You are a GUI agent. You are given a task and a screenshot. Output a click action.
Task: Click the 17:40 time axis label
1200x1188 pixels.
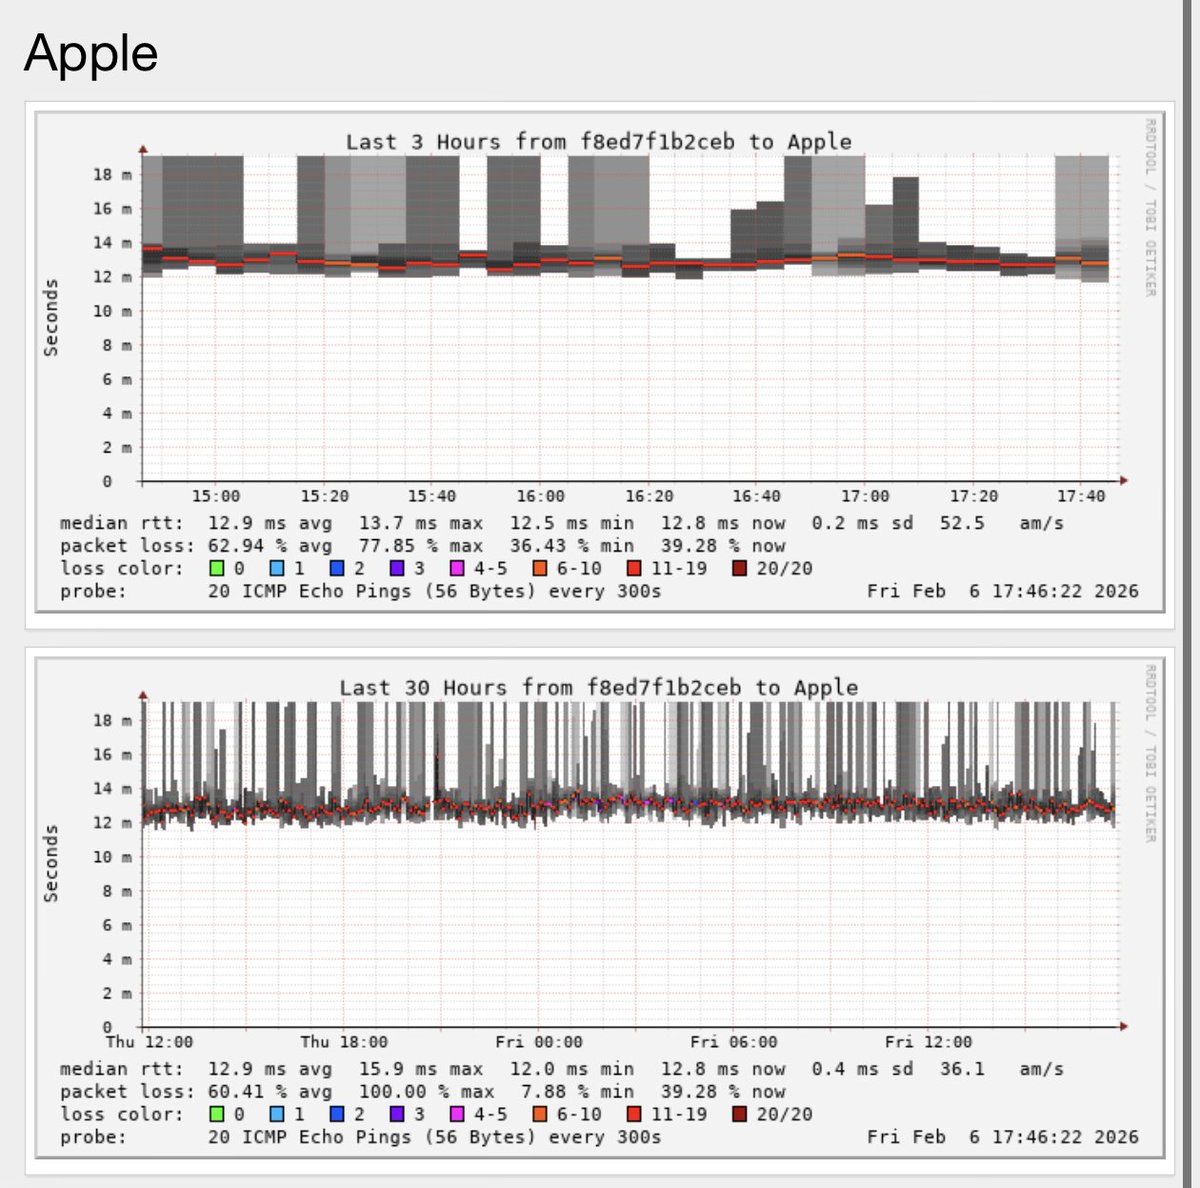(x=1082, y=496)
